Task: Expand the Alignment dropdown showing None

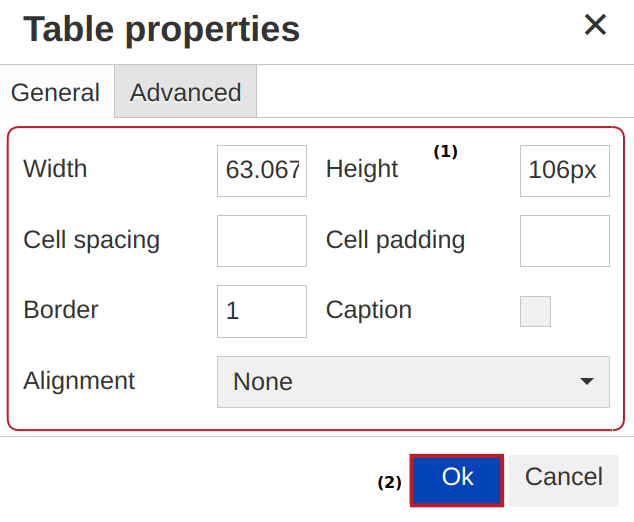Action: click(x=413, y=382)
